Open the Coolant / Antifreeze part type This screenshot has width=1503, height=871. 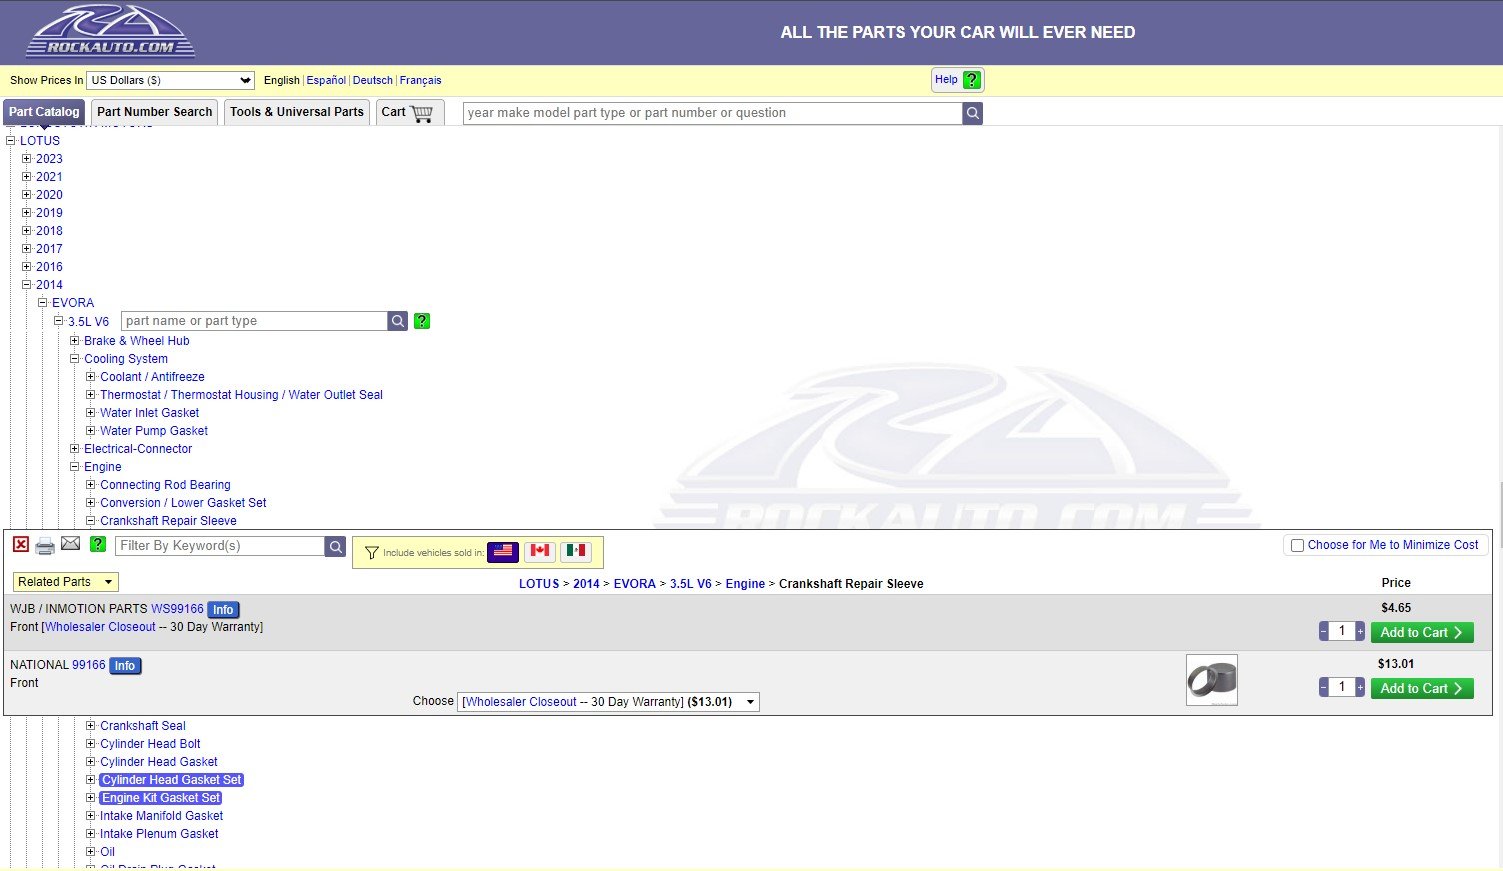pos(152,377)
